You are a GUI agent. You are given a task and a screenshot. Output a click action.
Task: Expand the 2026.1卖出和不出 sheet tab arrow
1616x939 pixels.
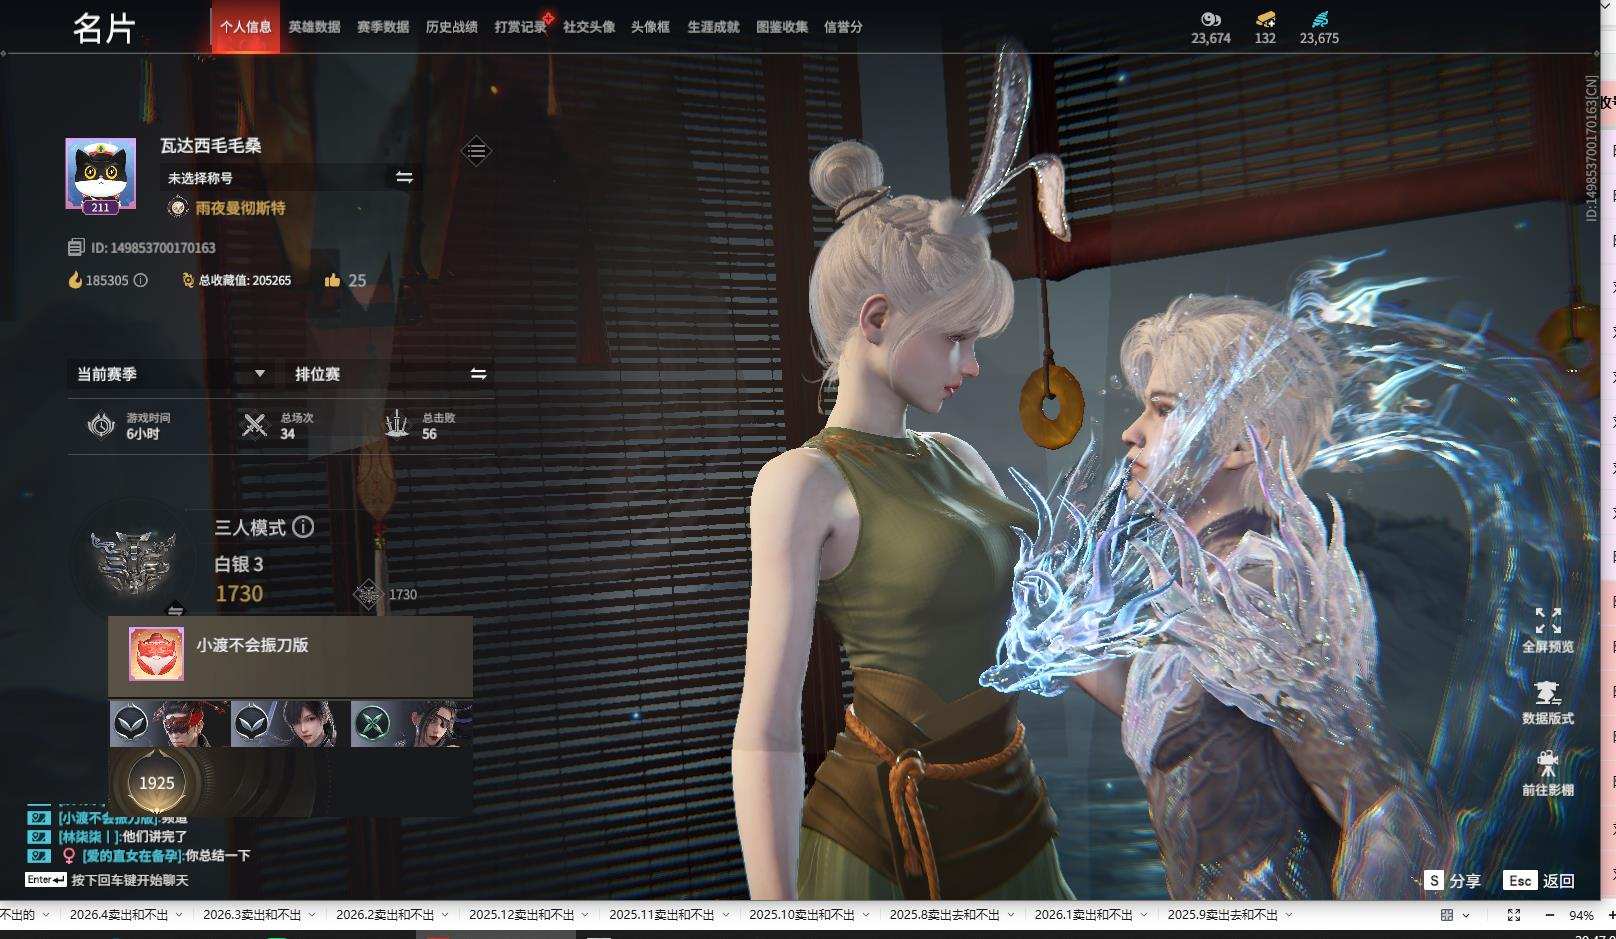(1143, 915)
